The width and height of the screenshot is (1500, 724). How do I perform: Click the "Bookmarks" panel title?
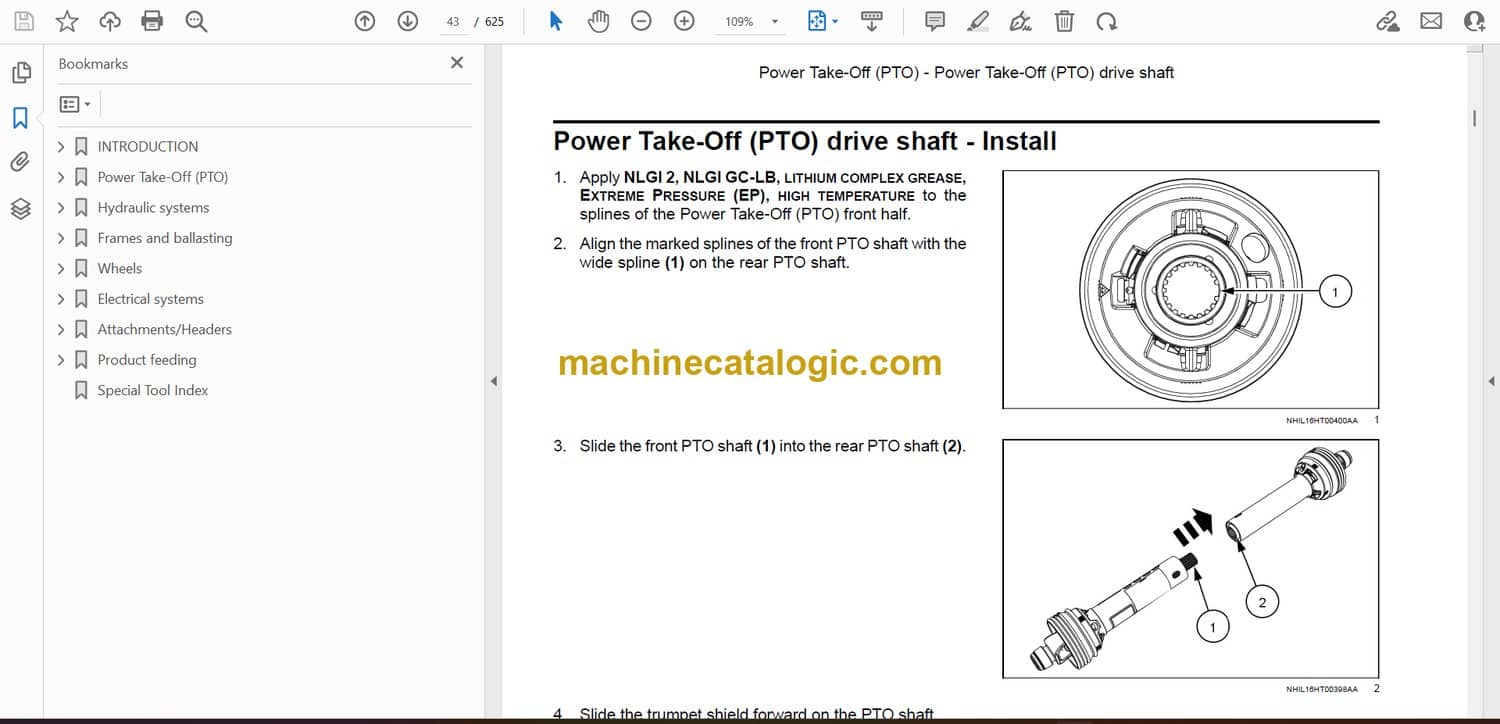coord(93,63)
